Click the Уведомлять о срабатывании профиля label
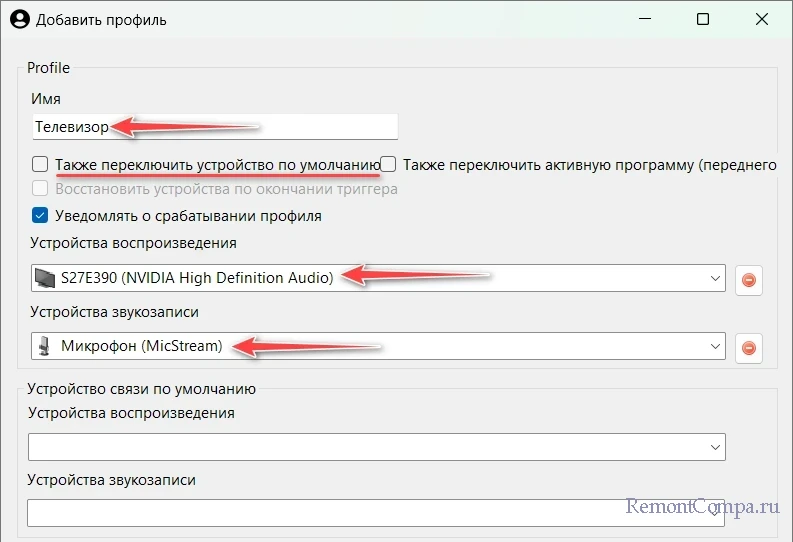Screen dimensions: 793x542 click(x=188, y=216)
